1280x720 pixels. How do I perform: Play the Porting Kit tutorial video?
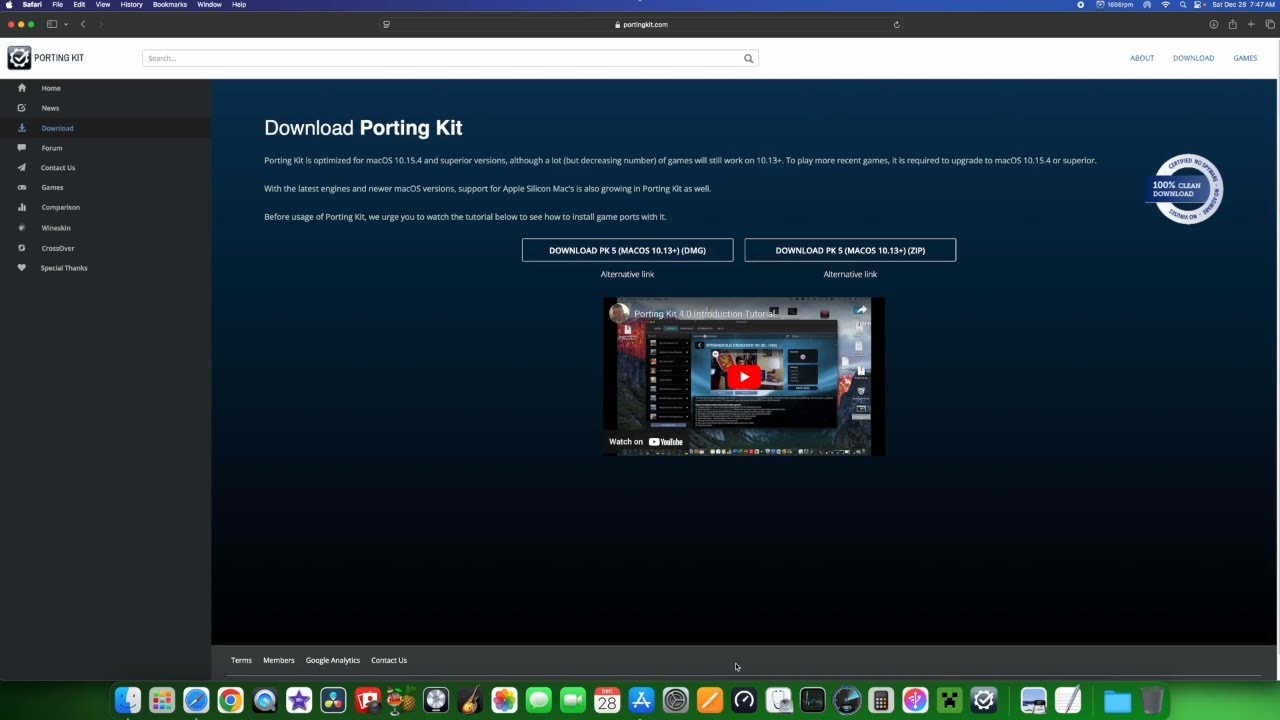744,377
